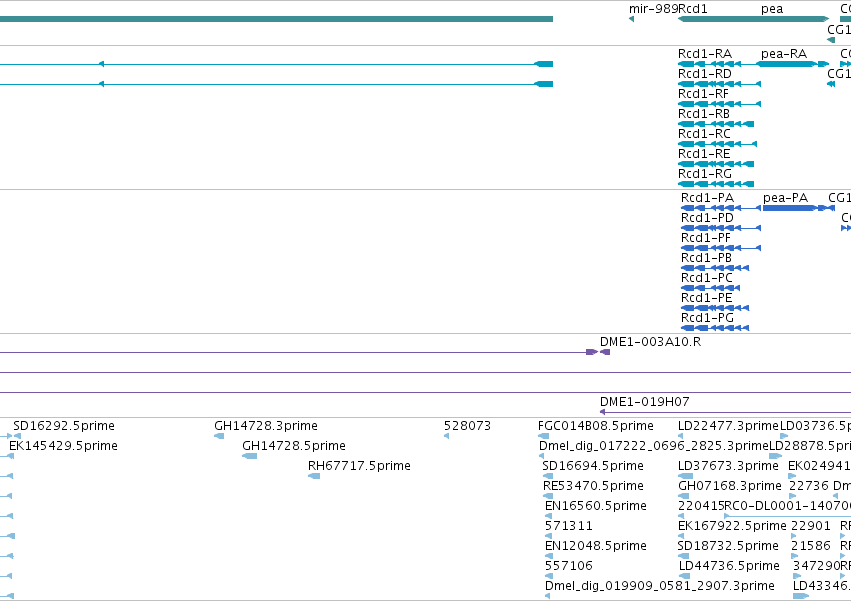Click the SD16694.5prime EST
The height and width of the screenshot is (601, 851).
click(x=548, y=476)
